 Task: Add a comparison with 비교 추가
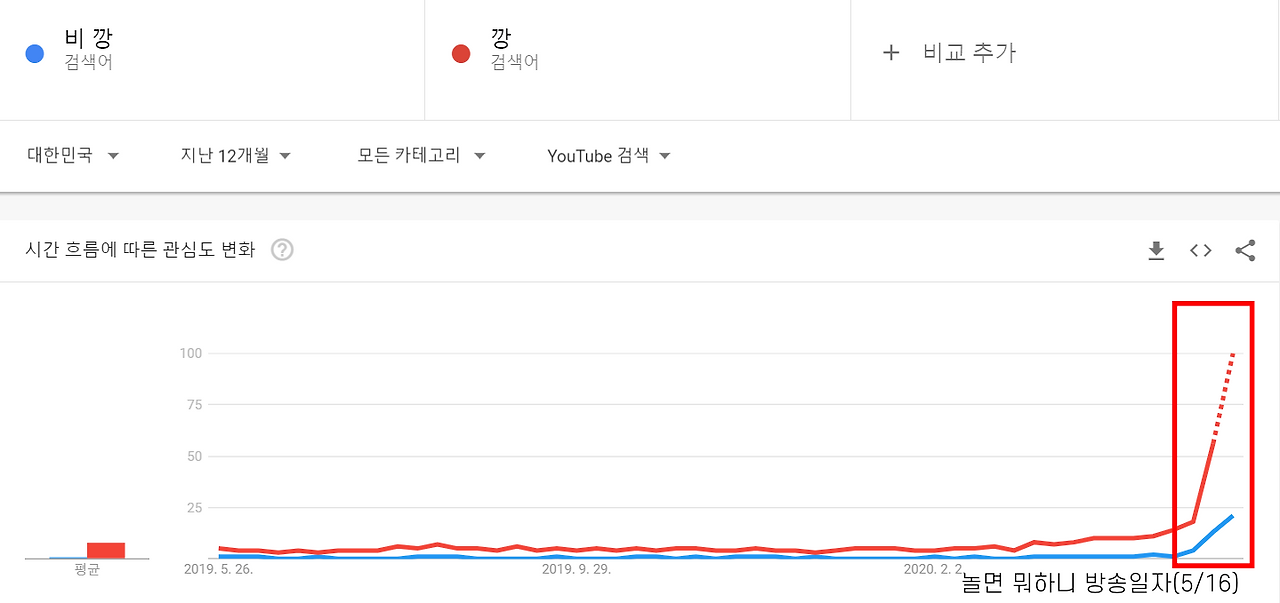[x=968, y=53]
